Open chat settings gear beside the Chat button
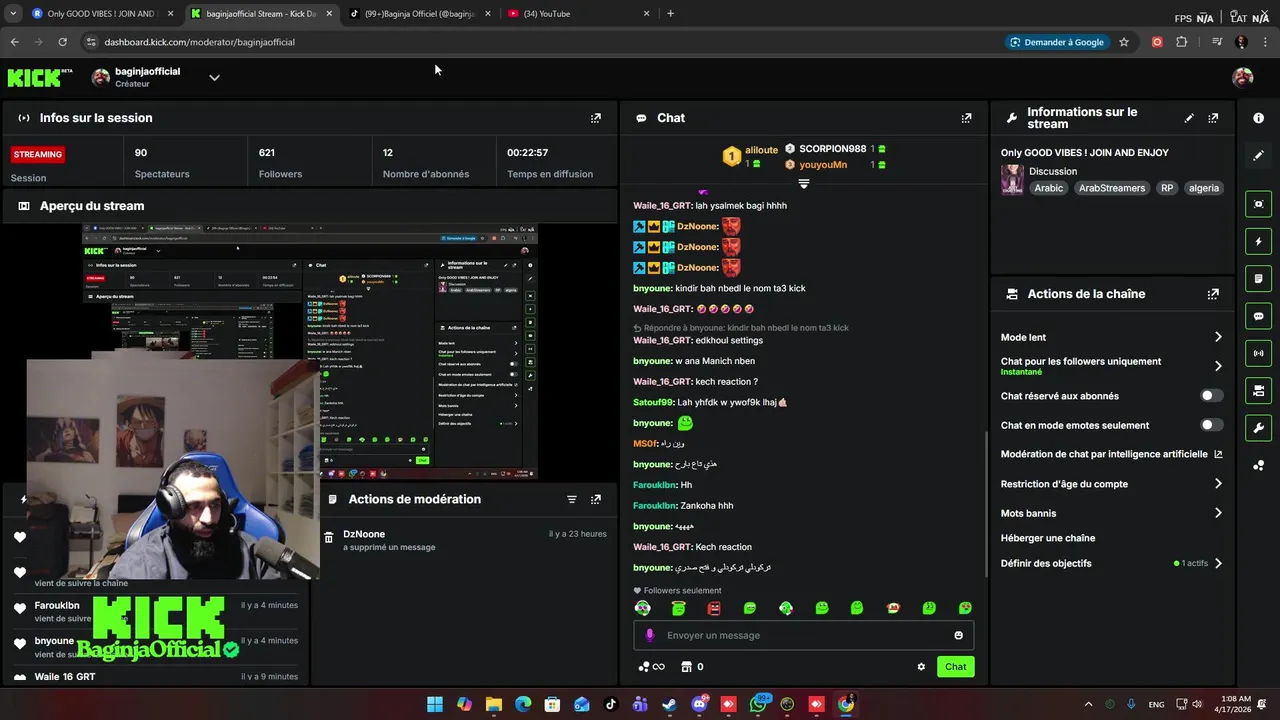The image size is (1280, 720). [x=921, y=667]
